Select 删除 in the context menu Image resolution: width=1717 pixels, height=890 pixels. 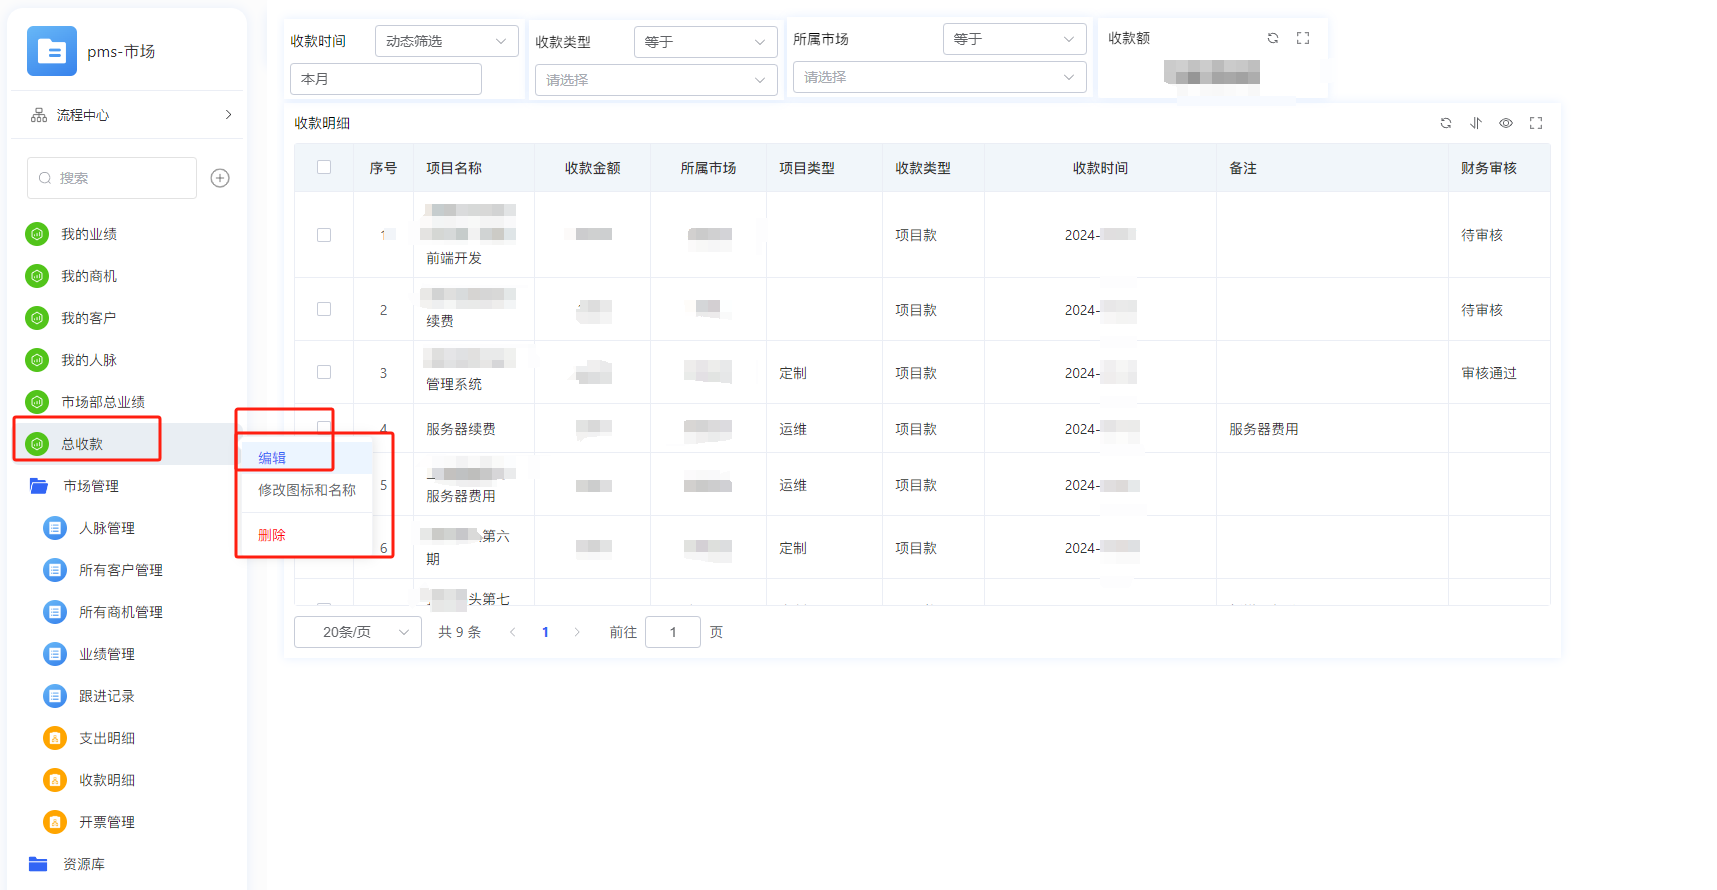(x=272, y=535)
